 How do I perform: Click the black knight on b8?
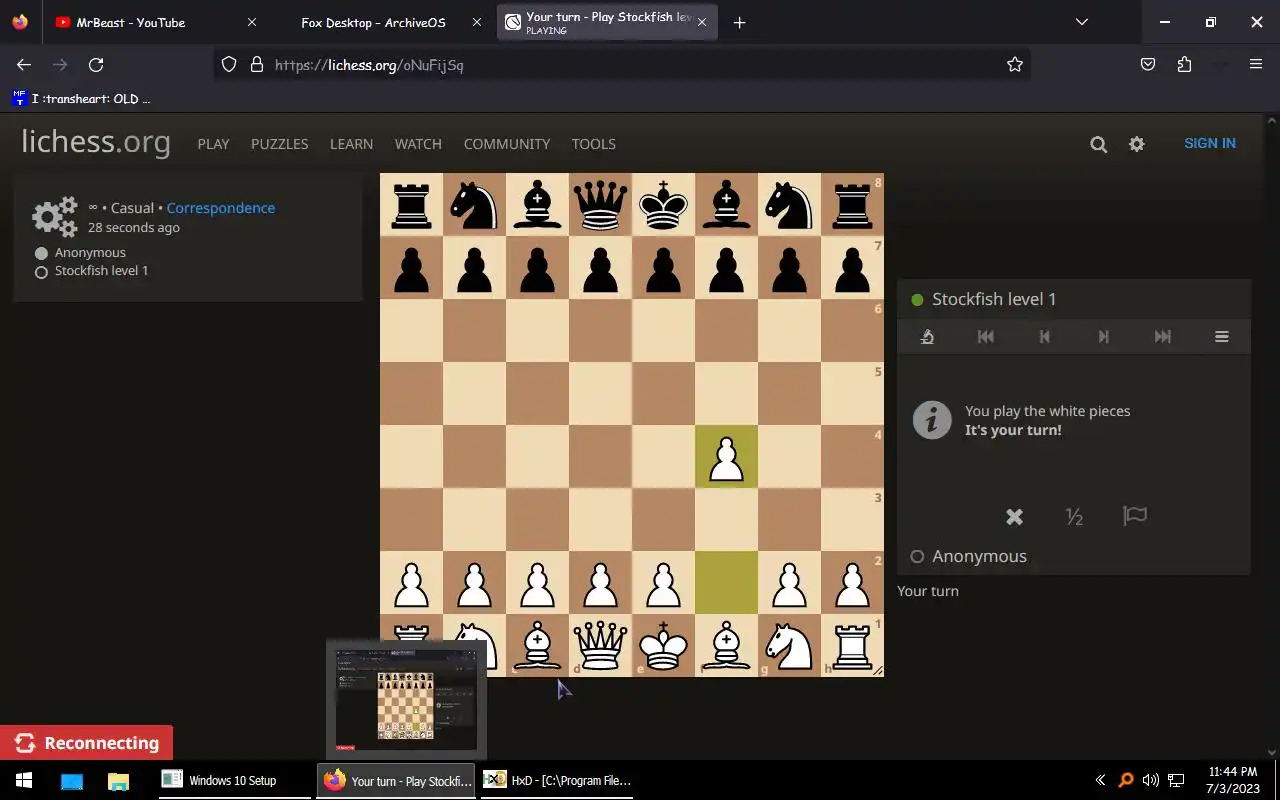pos(474,205)
